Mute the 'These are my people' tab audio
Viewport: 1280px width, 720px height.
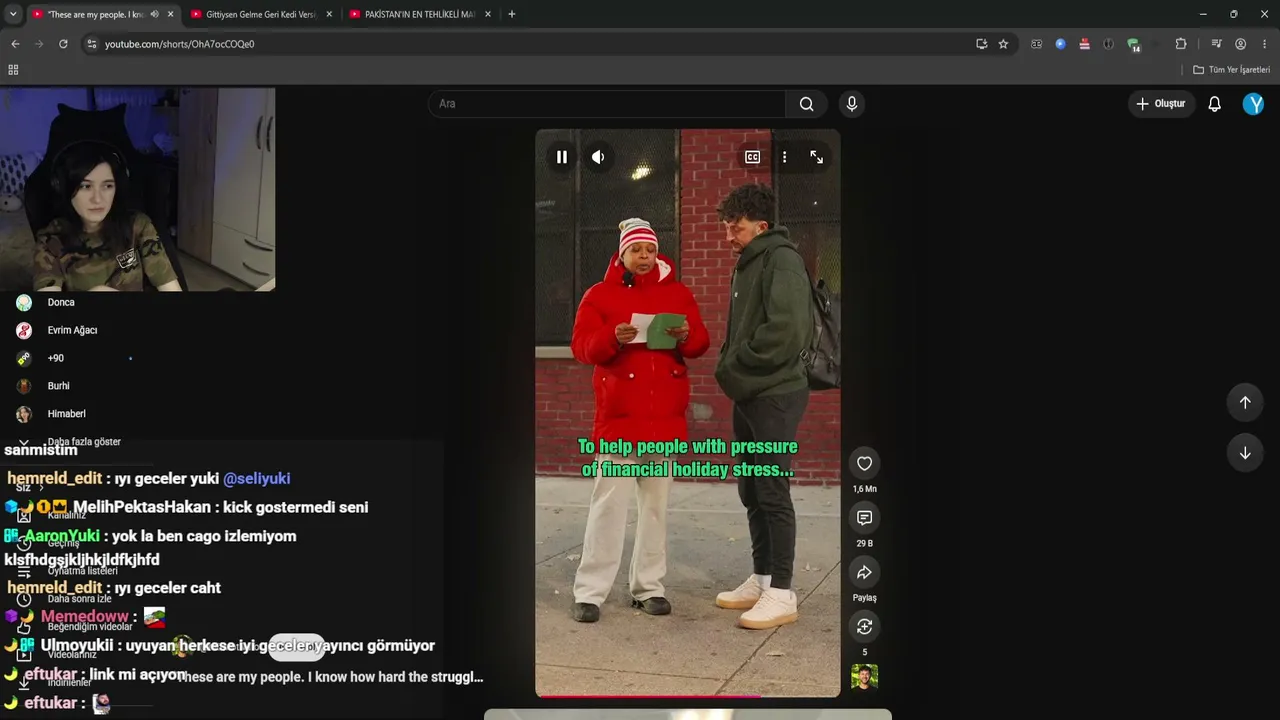155,14
